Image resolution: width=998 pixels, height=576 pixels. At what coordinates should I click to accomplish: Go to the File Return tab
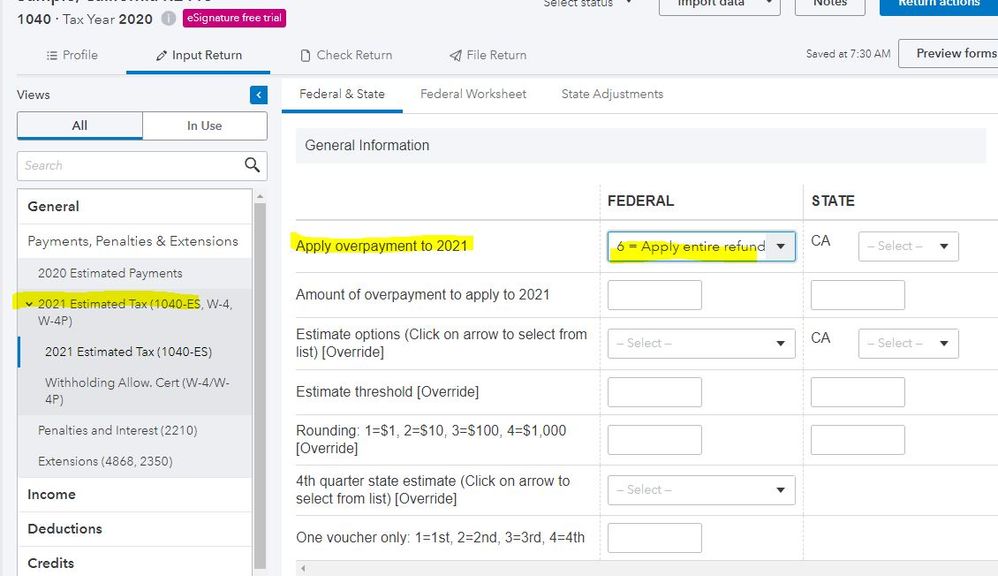488,55
